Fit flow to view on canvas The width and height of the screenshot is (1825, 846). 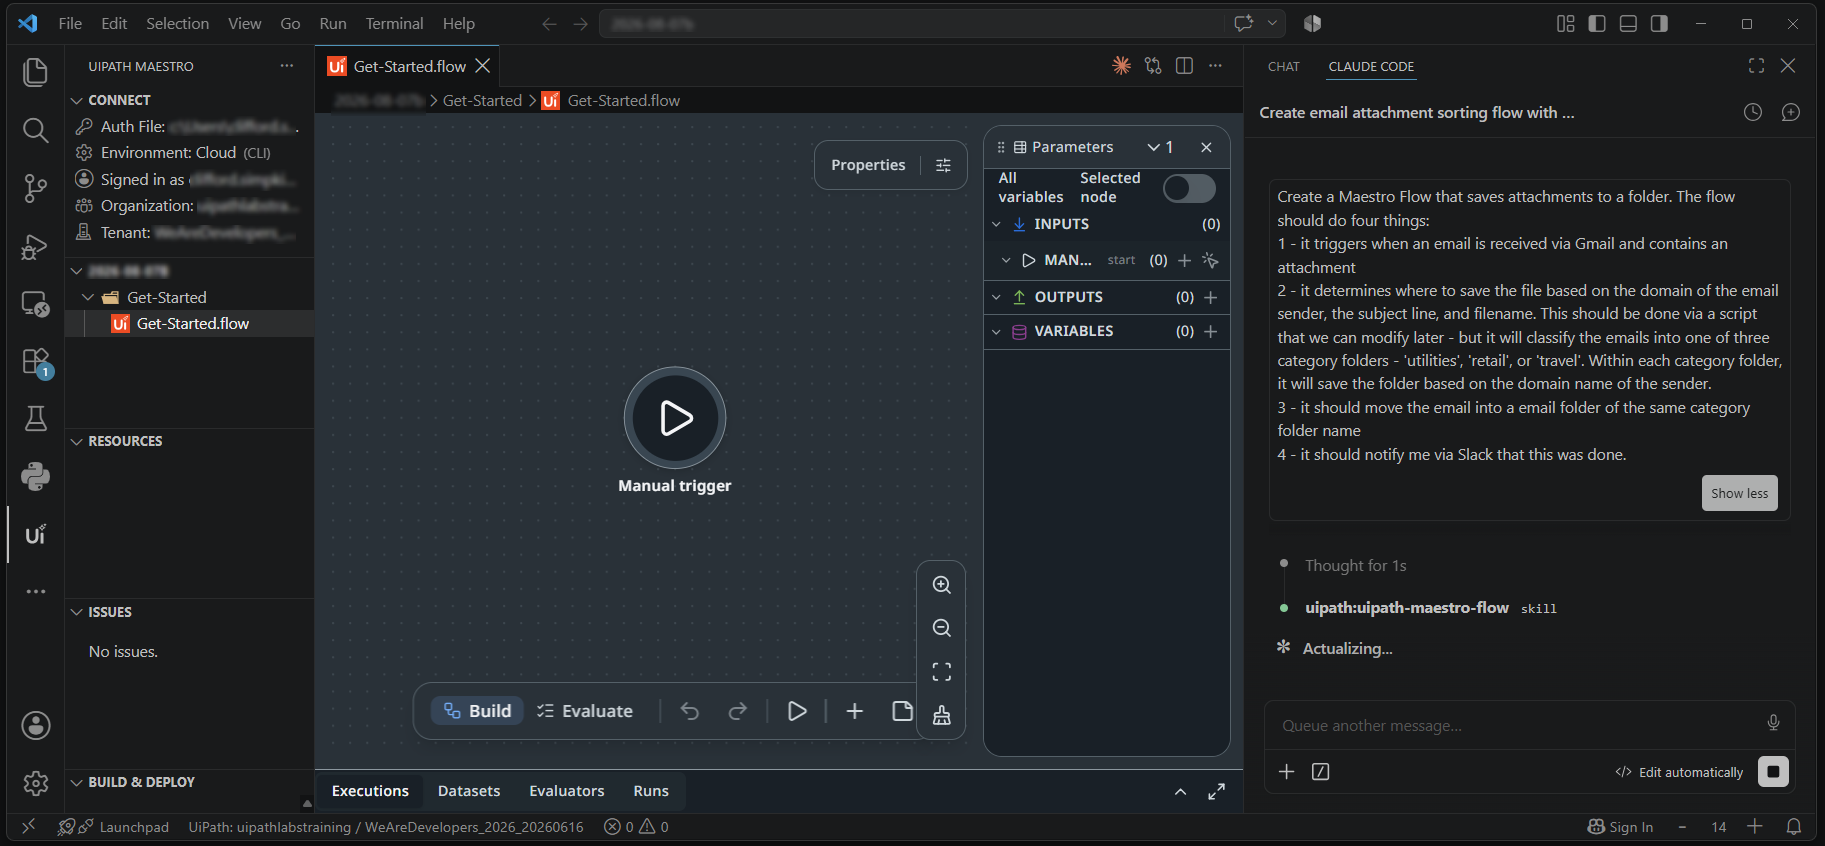941,672
